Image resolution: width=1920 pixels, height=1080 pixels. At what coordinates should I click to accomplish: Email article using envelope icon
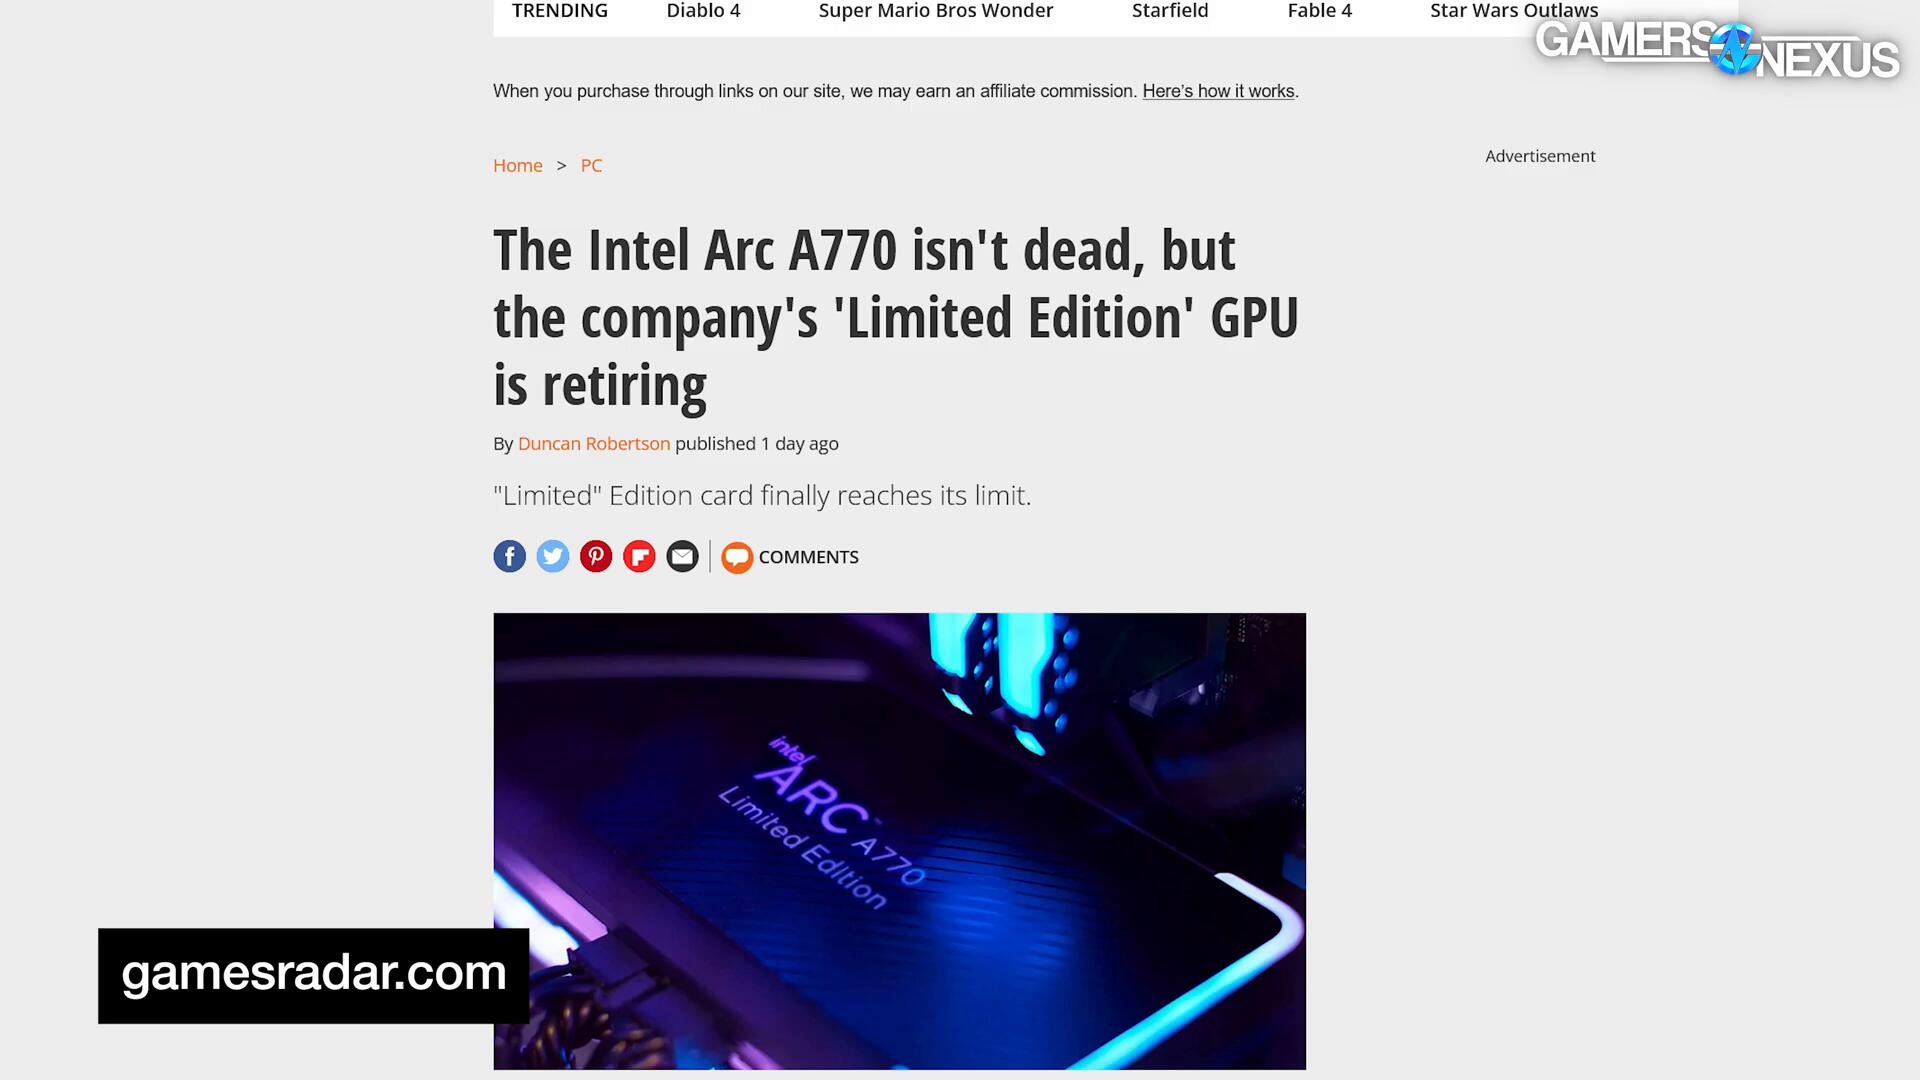click(x=683, y=556)
